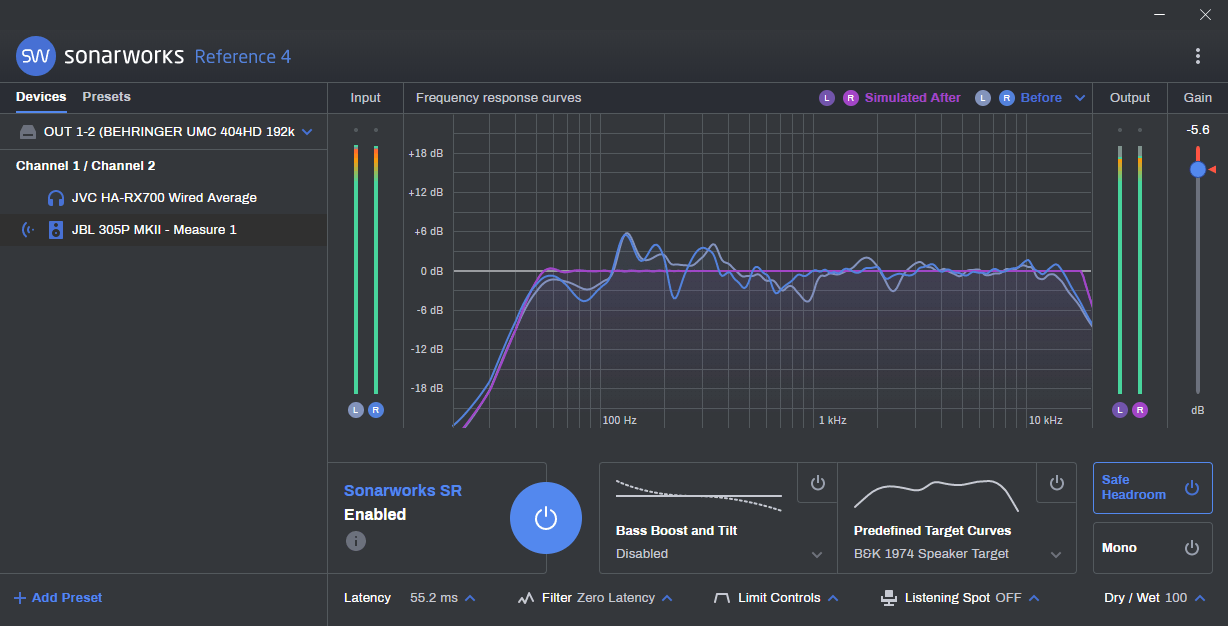Click the Listening Spot monitor icon
Image resolution: width=1228 pixels, height=626 pixels.
pos(889,598)
